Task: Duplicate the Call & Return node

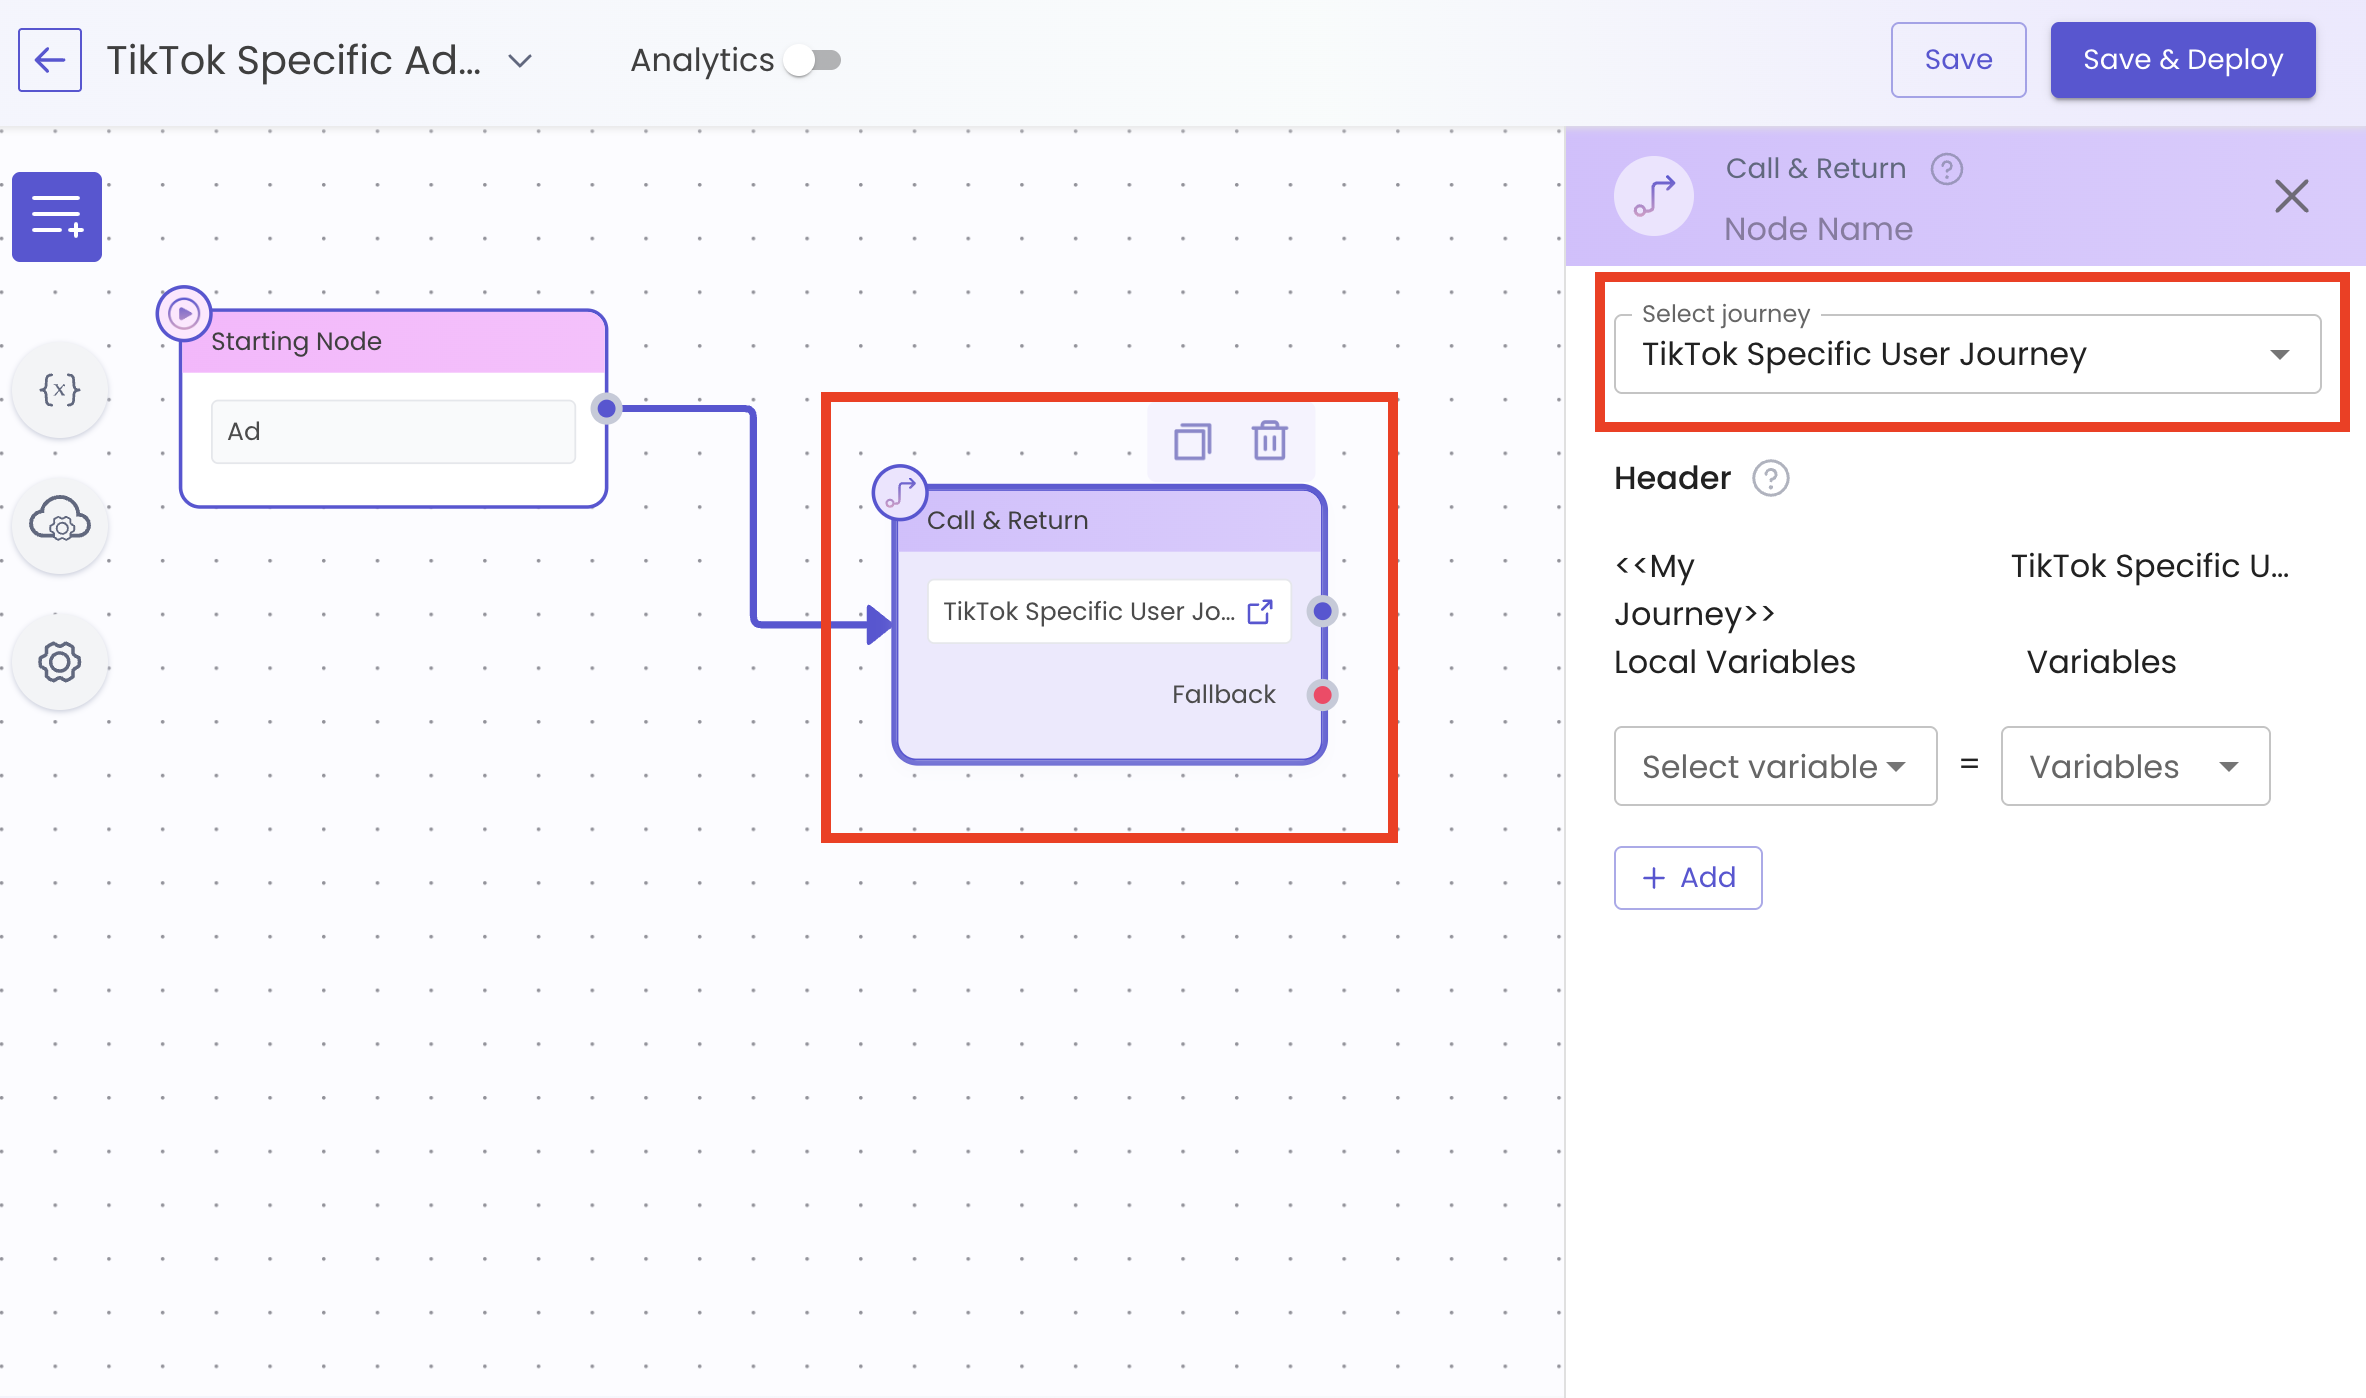Action: (1192, 441)
